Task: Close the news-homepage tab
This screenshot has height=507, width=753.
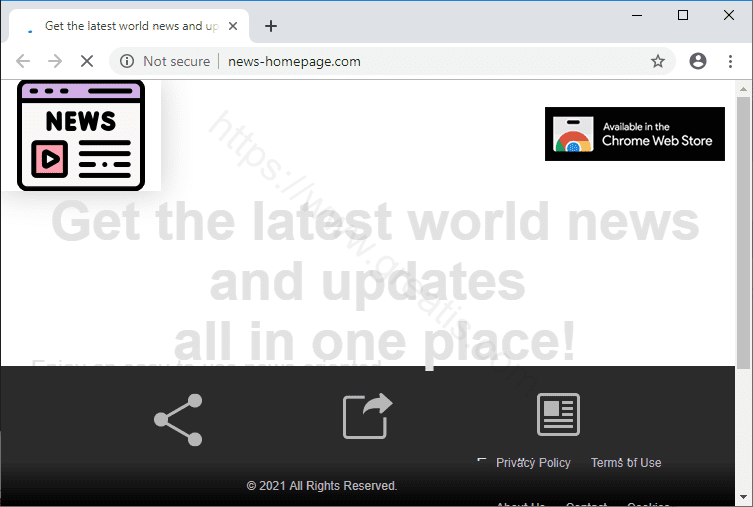Action: [233, 26]
